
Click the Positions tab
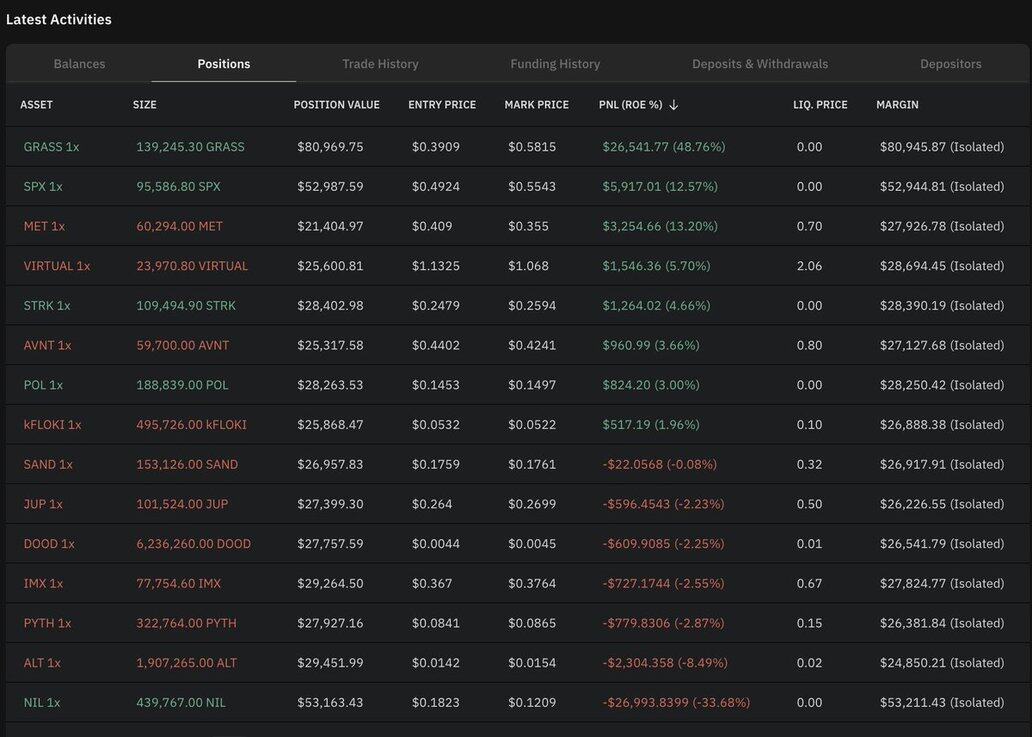pyautogui.click(x=224, y=64)
